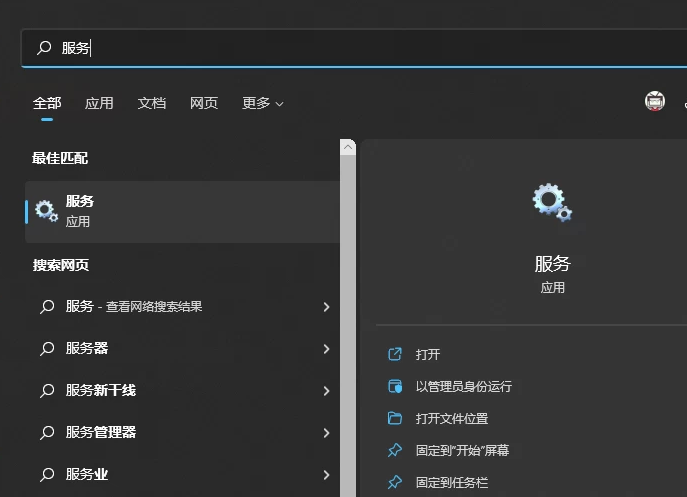687x497 pixels.
Task: Open the 更多 dropdown
Action: [262, 103]
